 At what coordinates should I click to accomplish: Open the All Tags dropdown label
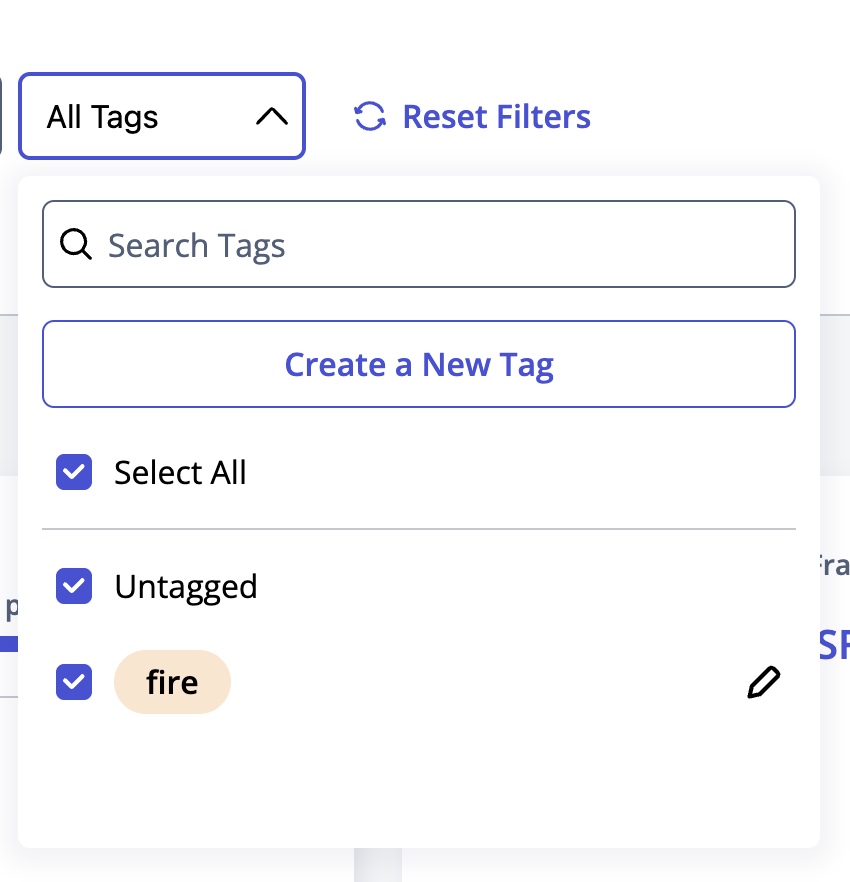point(102,117)
